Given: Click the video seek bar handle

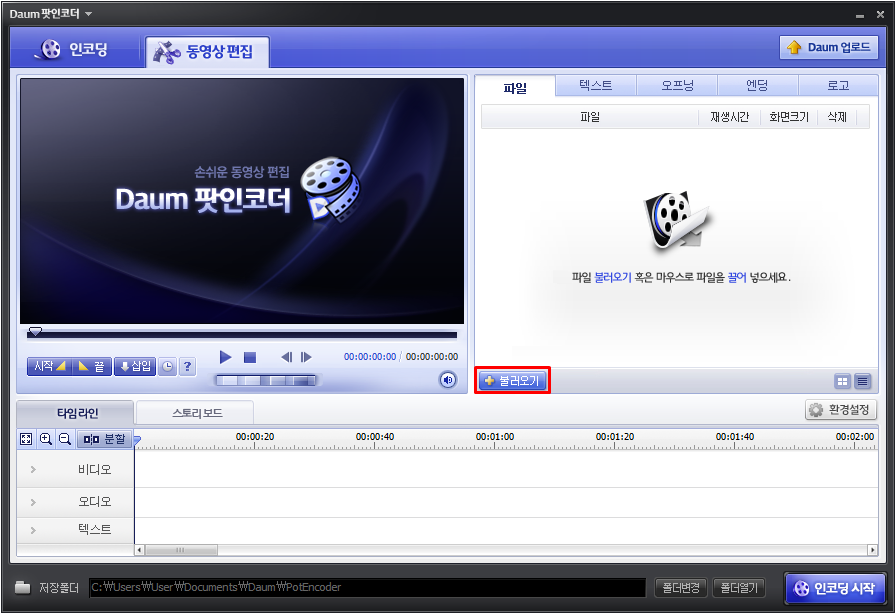Looking at the screenshot, I should click(x=35, y=331).
